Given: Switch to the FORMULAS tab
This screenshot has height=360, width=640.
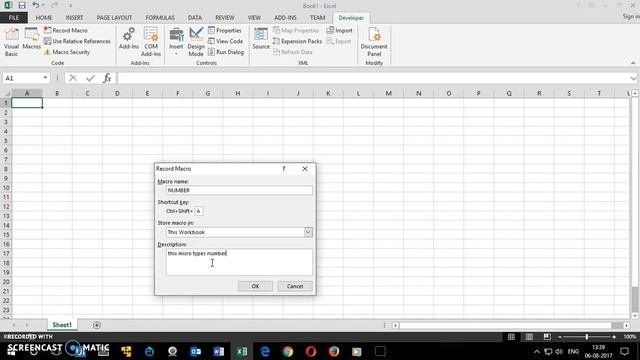Looking at the screenshot, I should tap(160, 18).
